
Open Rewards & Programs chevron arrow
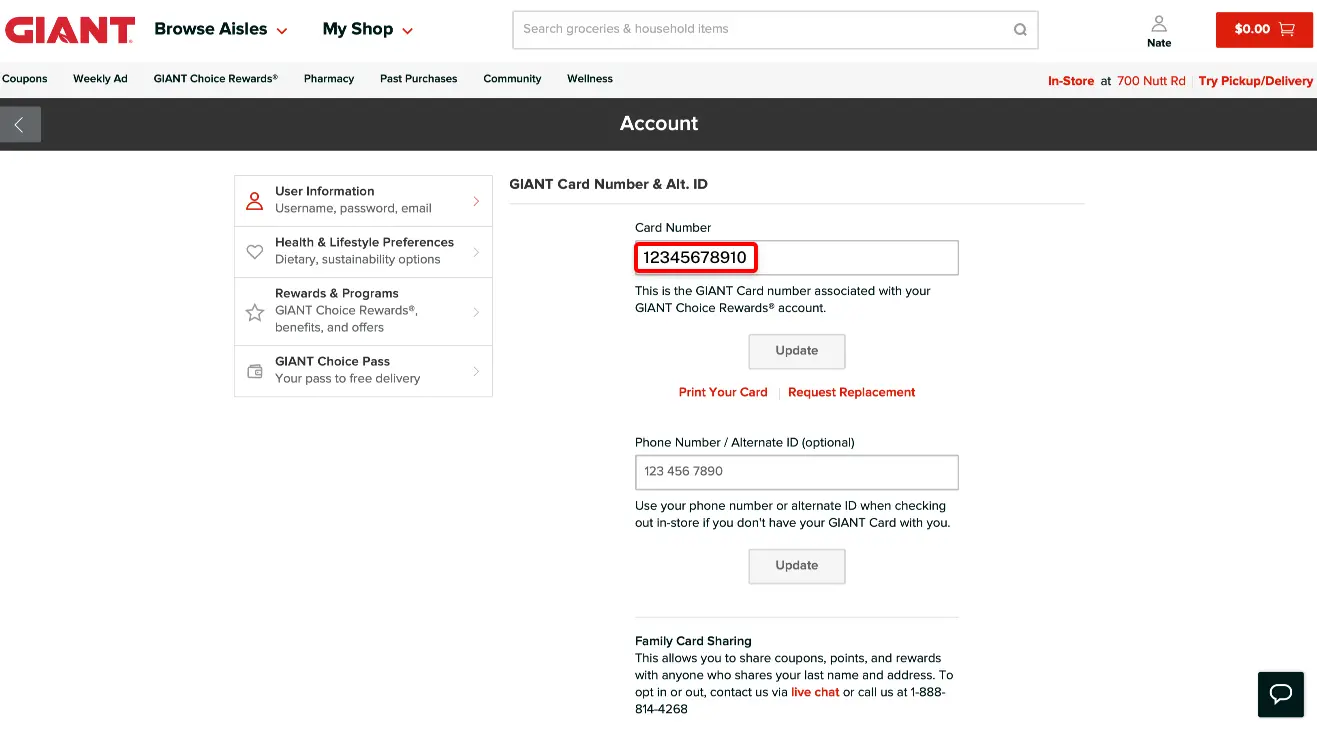click(476, 312)
